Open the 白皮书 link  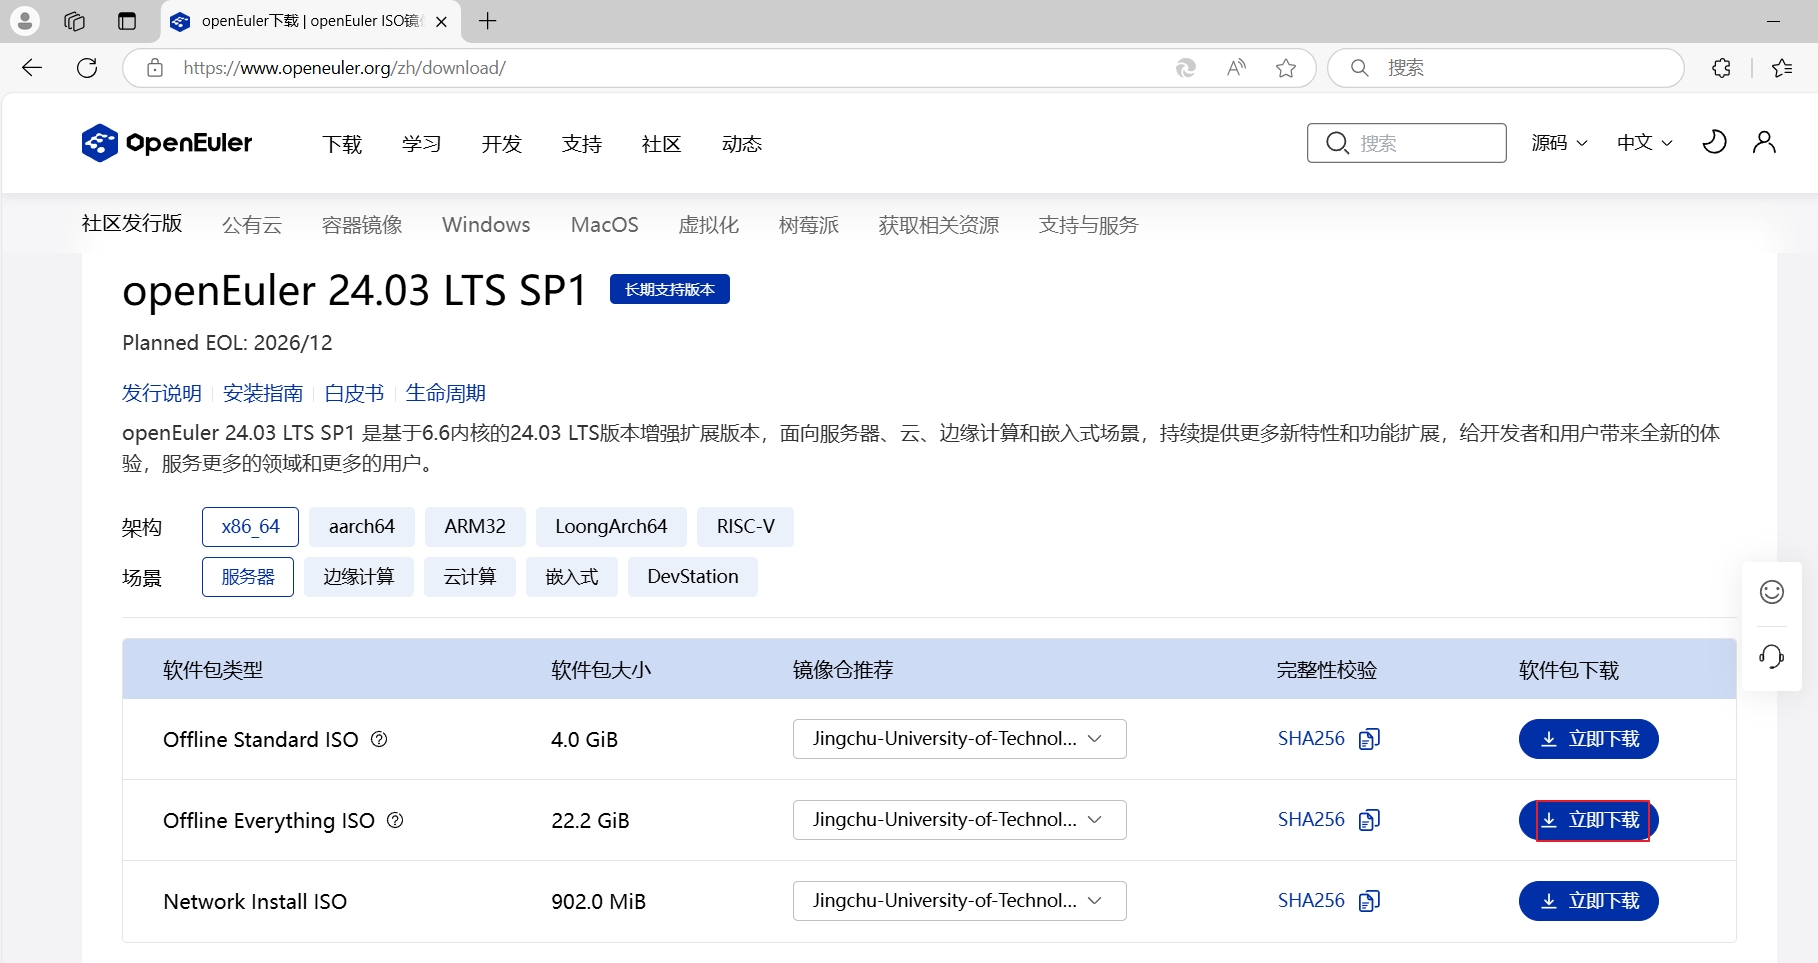click(354, 393)
